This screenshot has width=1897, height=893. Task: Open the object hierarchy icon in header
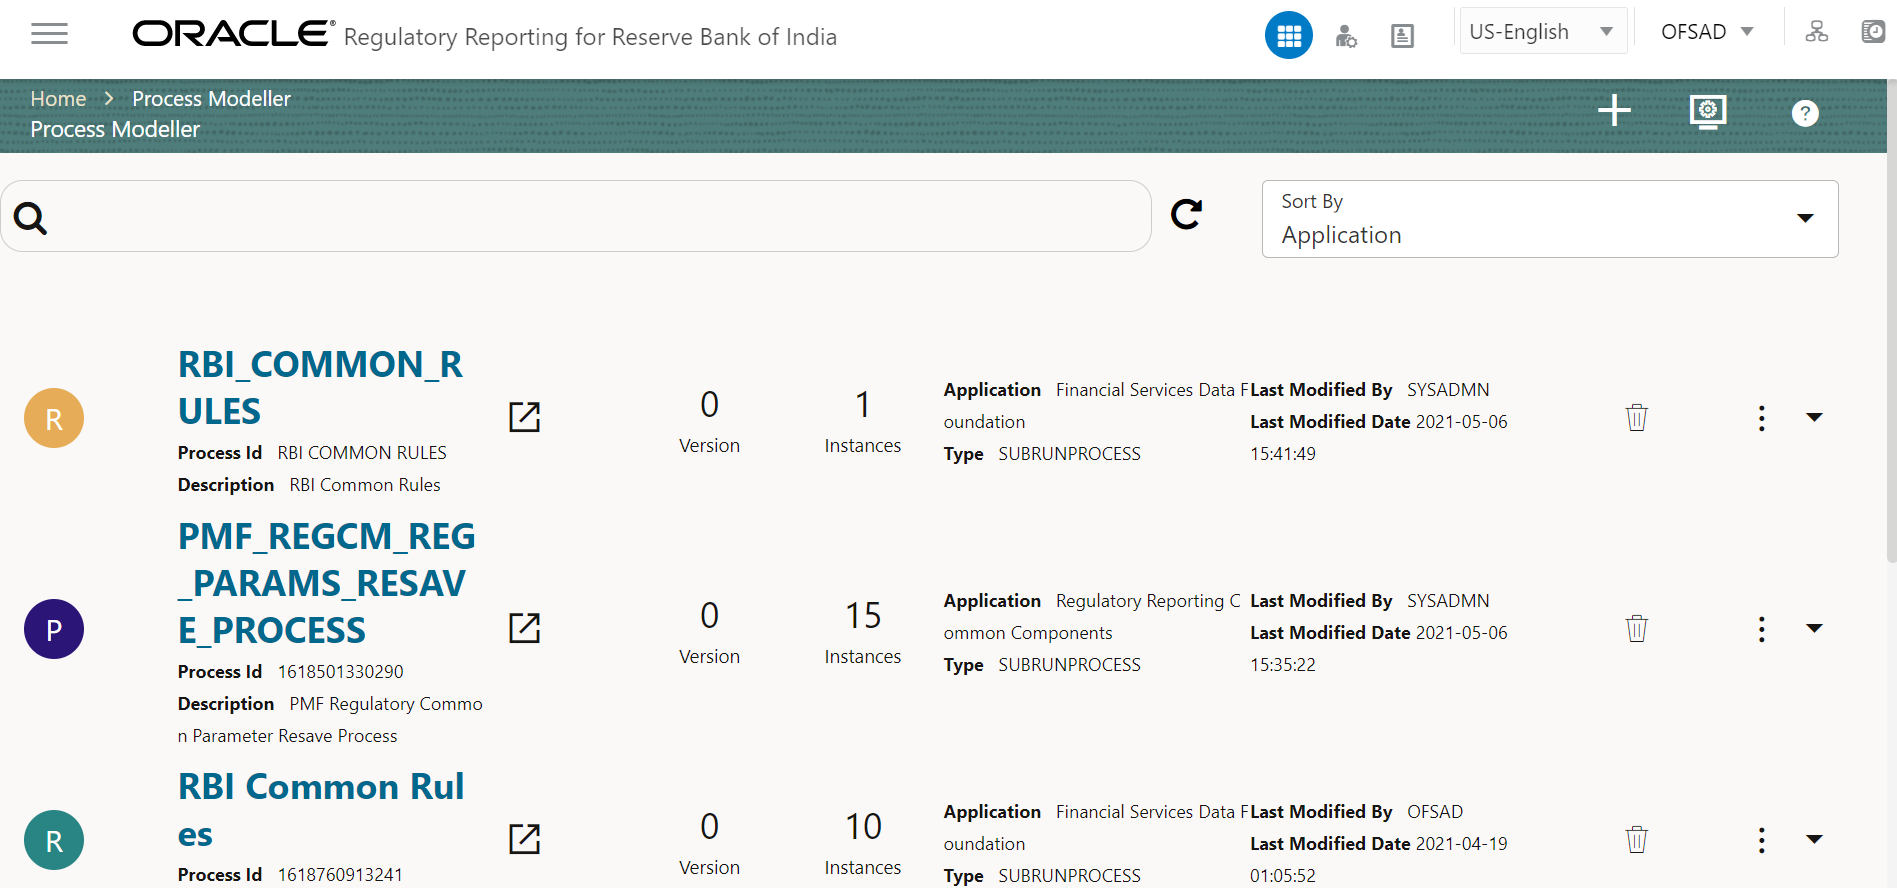click(1816, 32)
